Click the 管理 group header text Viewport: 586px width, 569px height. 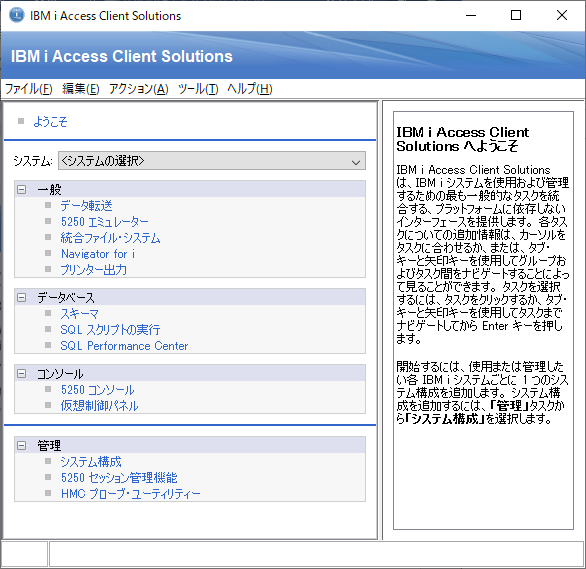coord(49,445)
